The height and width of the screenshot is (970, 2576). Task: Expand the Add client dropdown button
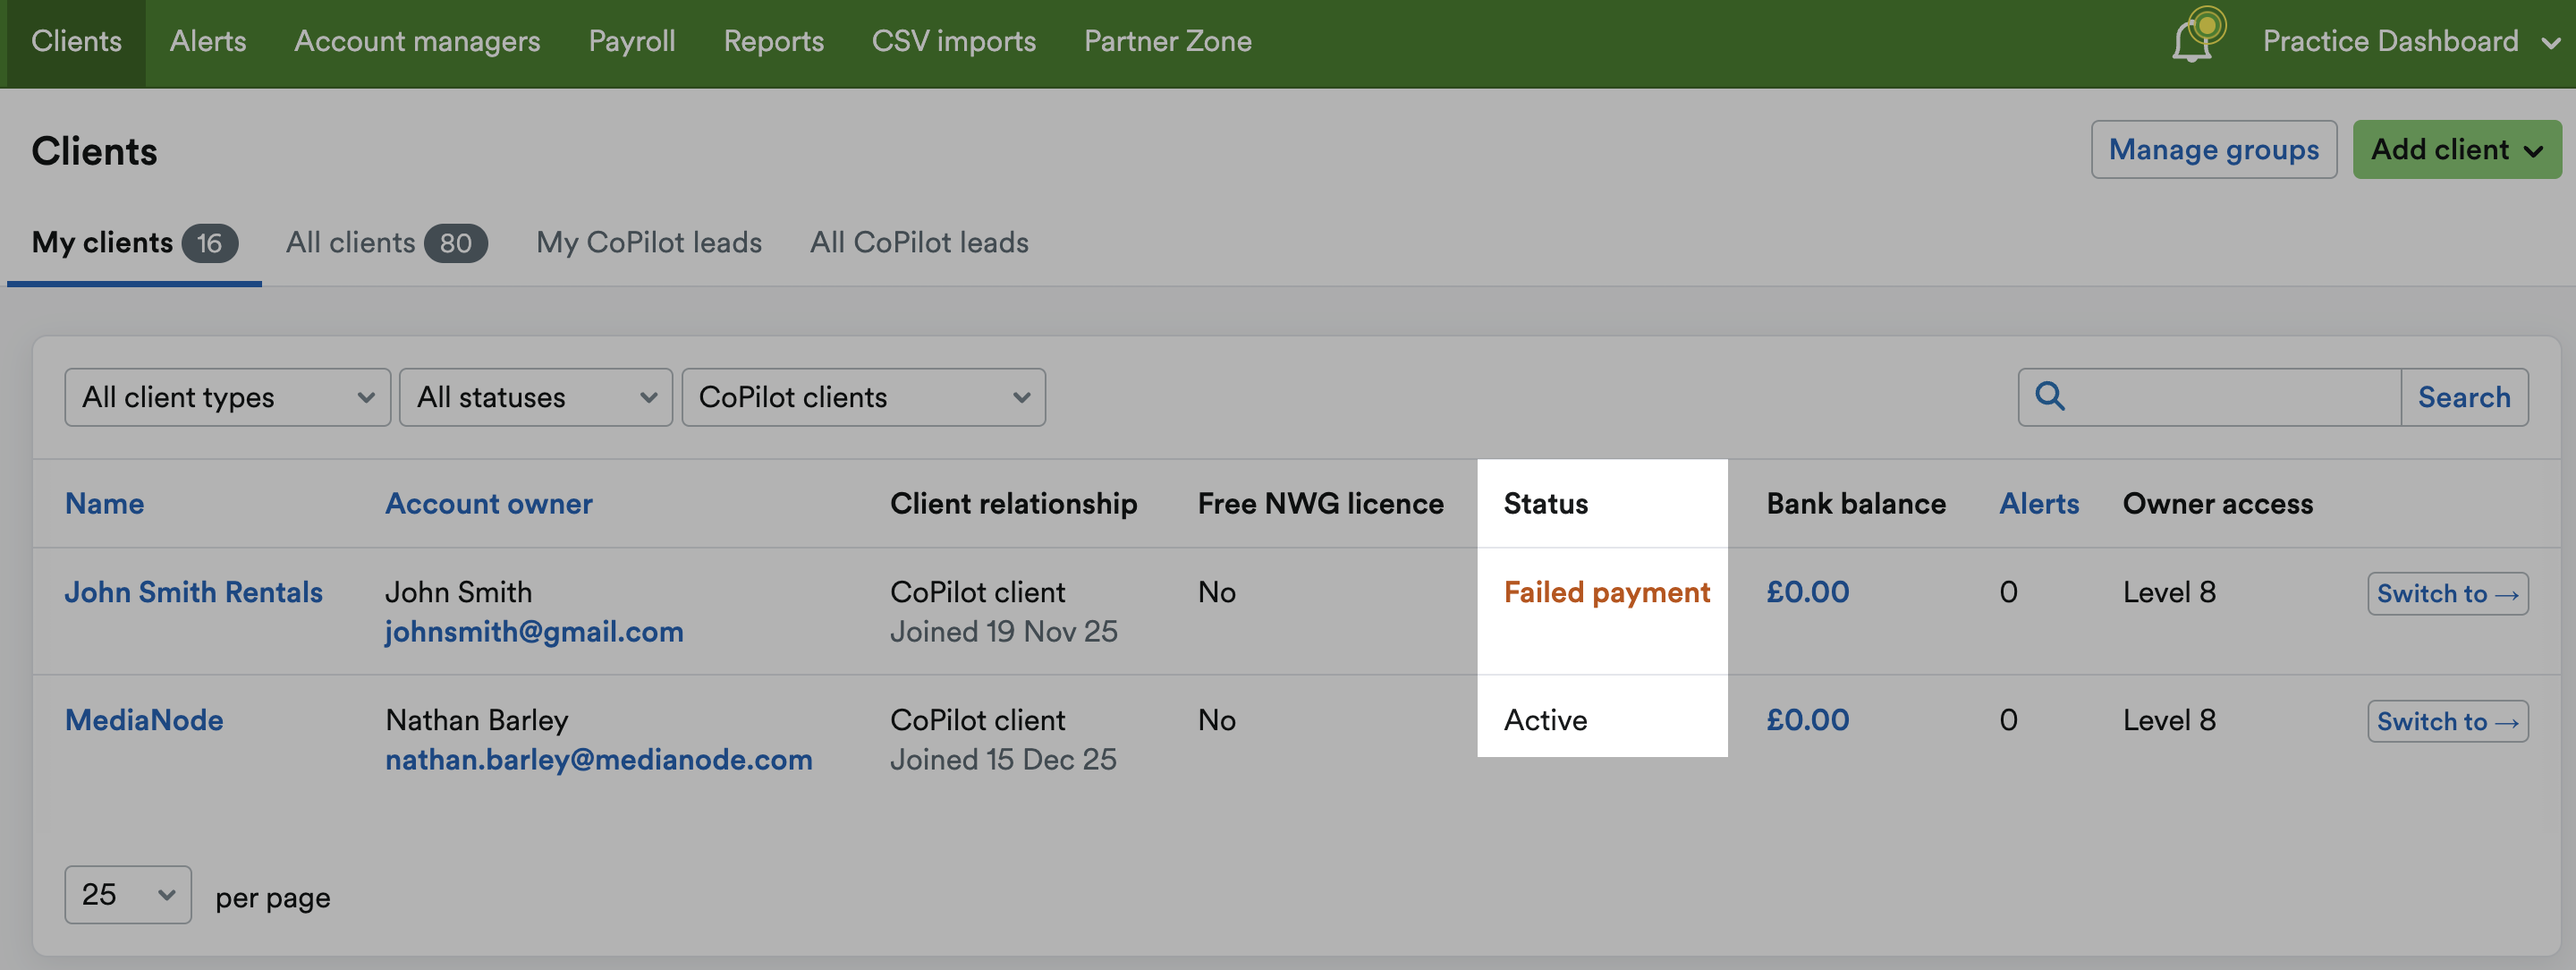pos(2457,150)
